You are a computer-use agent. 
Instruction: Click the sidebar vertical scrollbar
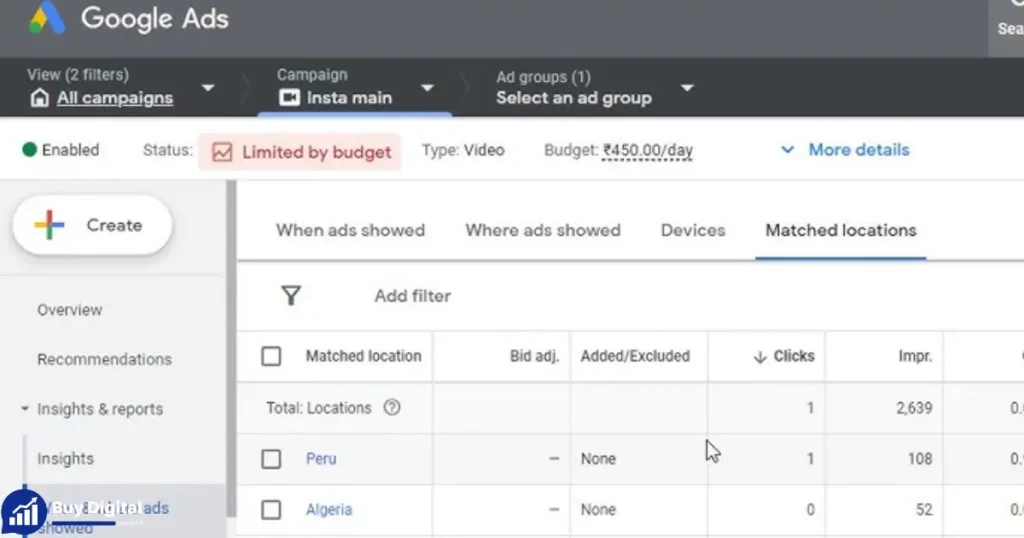(231, 349)
